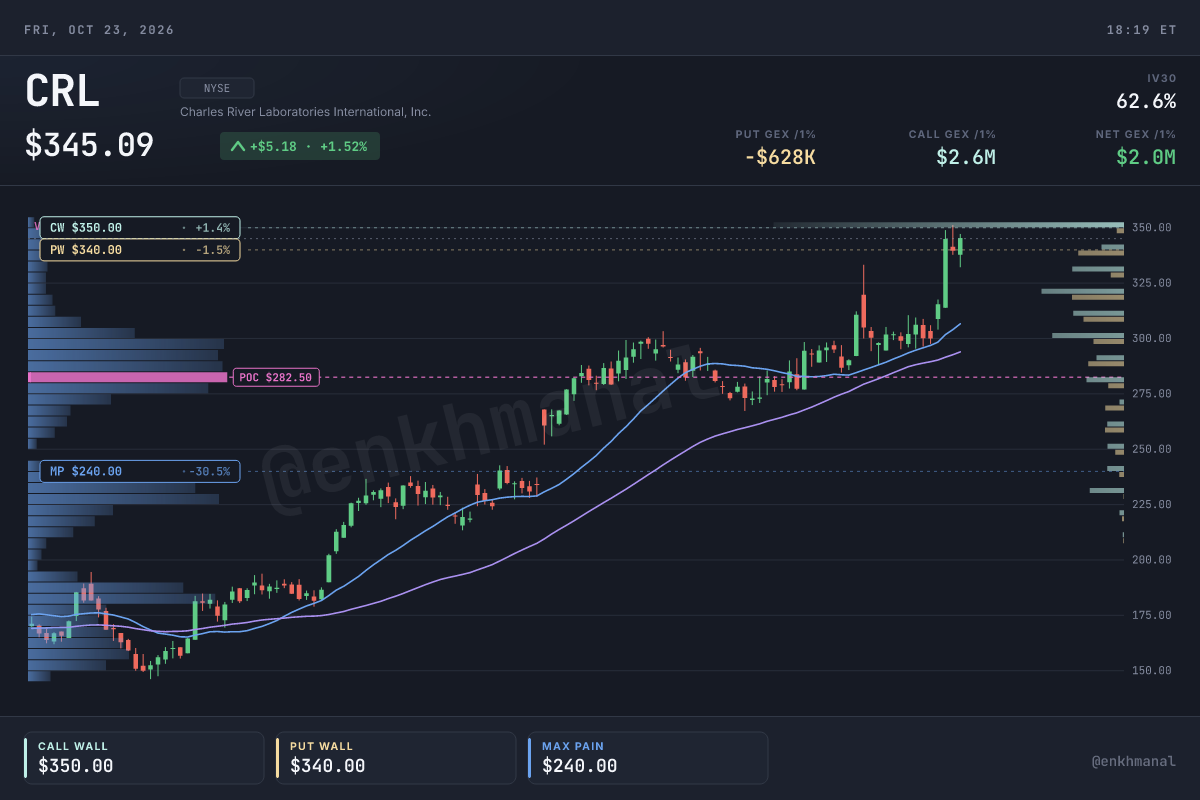Select the POC $282.50 label
The width and height of the screenshot is (1200, 800).
(276, 377)
